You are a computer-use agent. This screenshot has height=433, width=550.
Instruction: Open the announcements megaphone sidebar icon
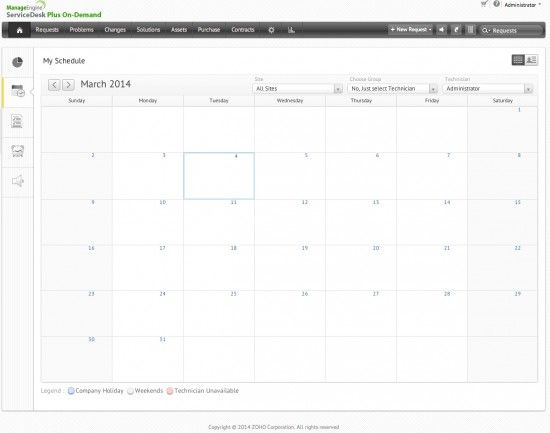pyautogui.click(x=18, y=181)
